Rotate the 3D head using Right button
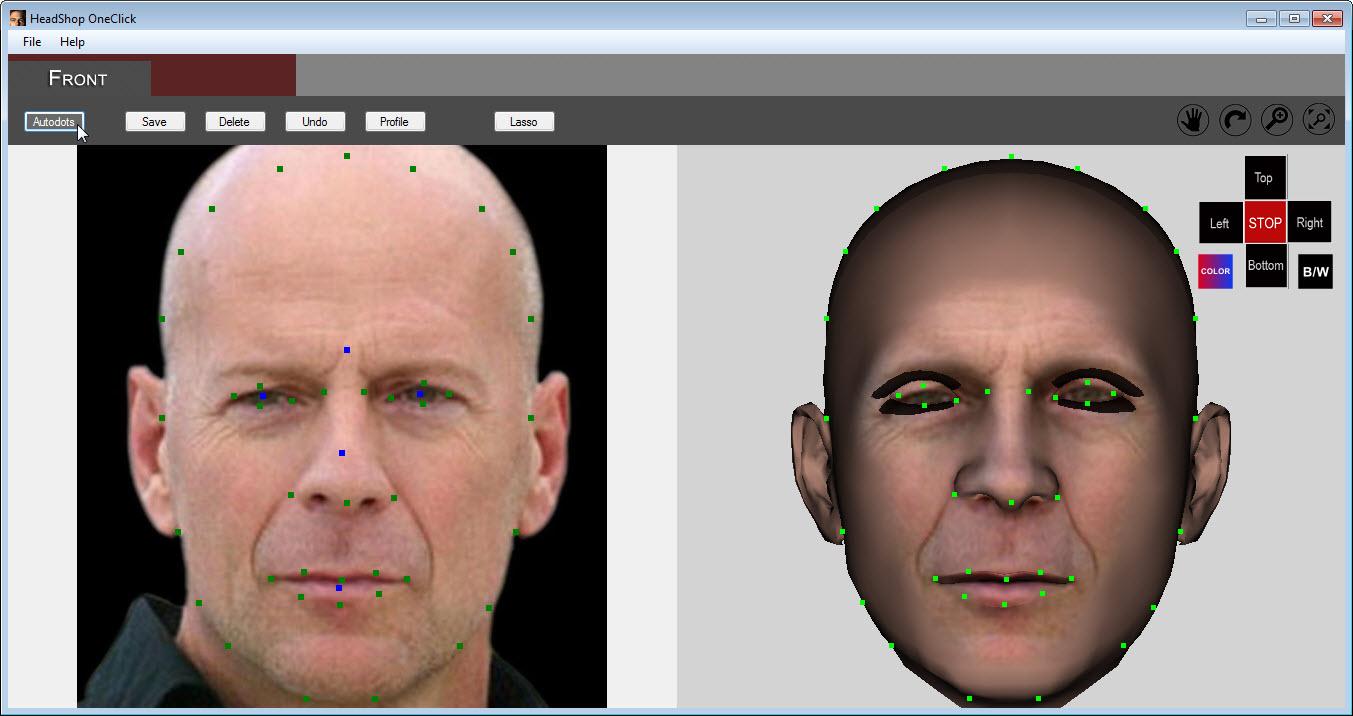 coord(1310,223)
